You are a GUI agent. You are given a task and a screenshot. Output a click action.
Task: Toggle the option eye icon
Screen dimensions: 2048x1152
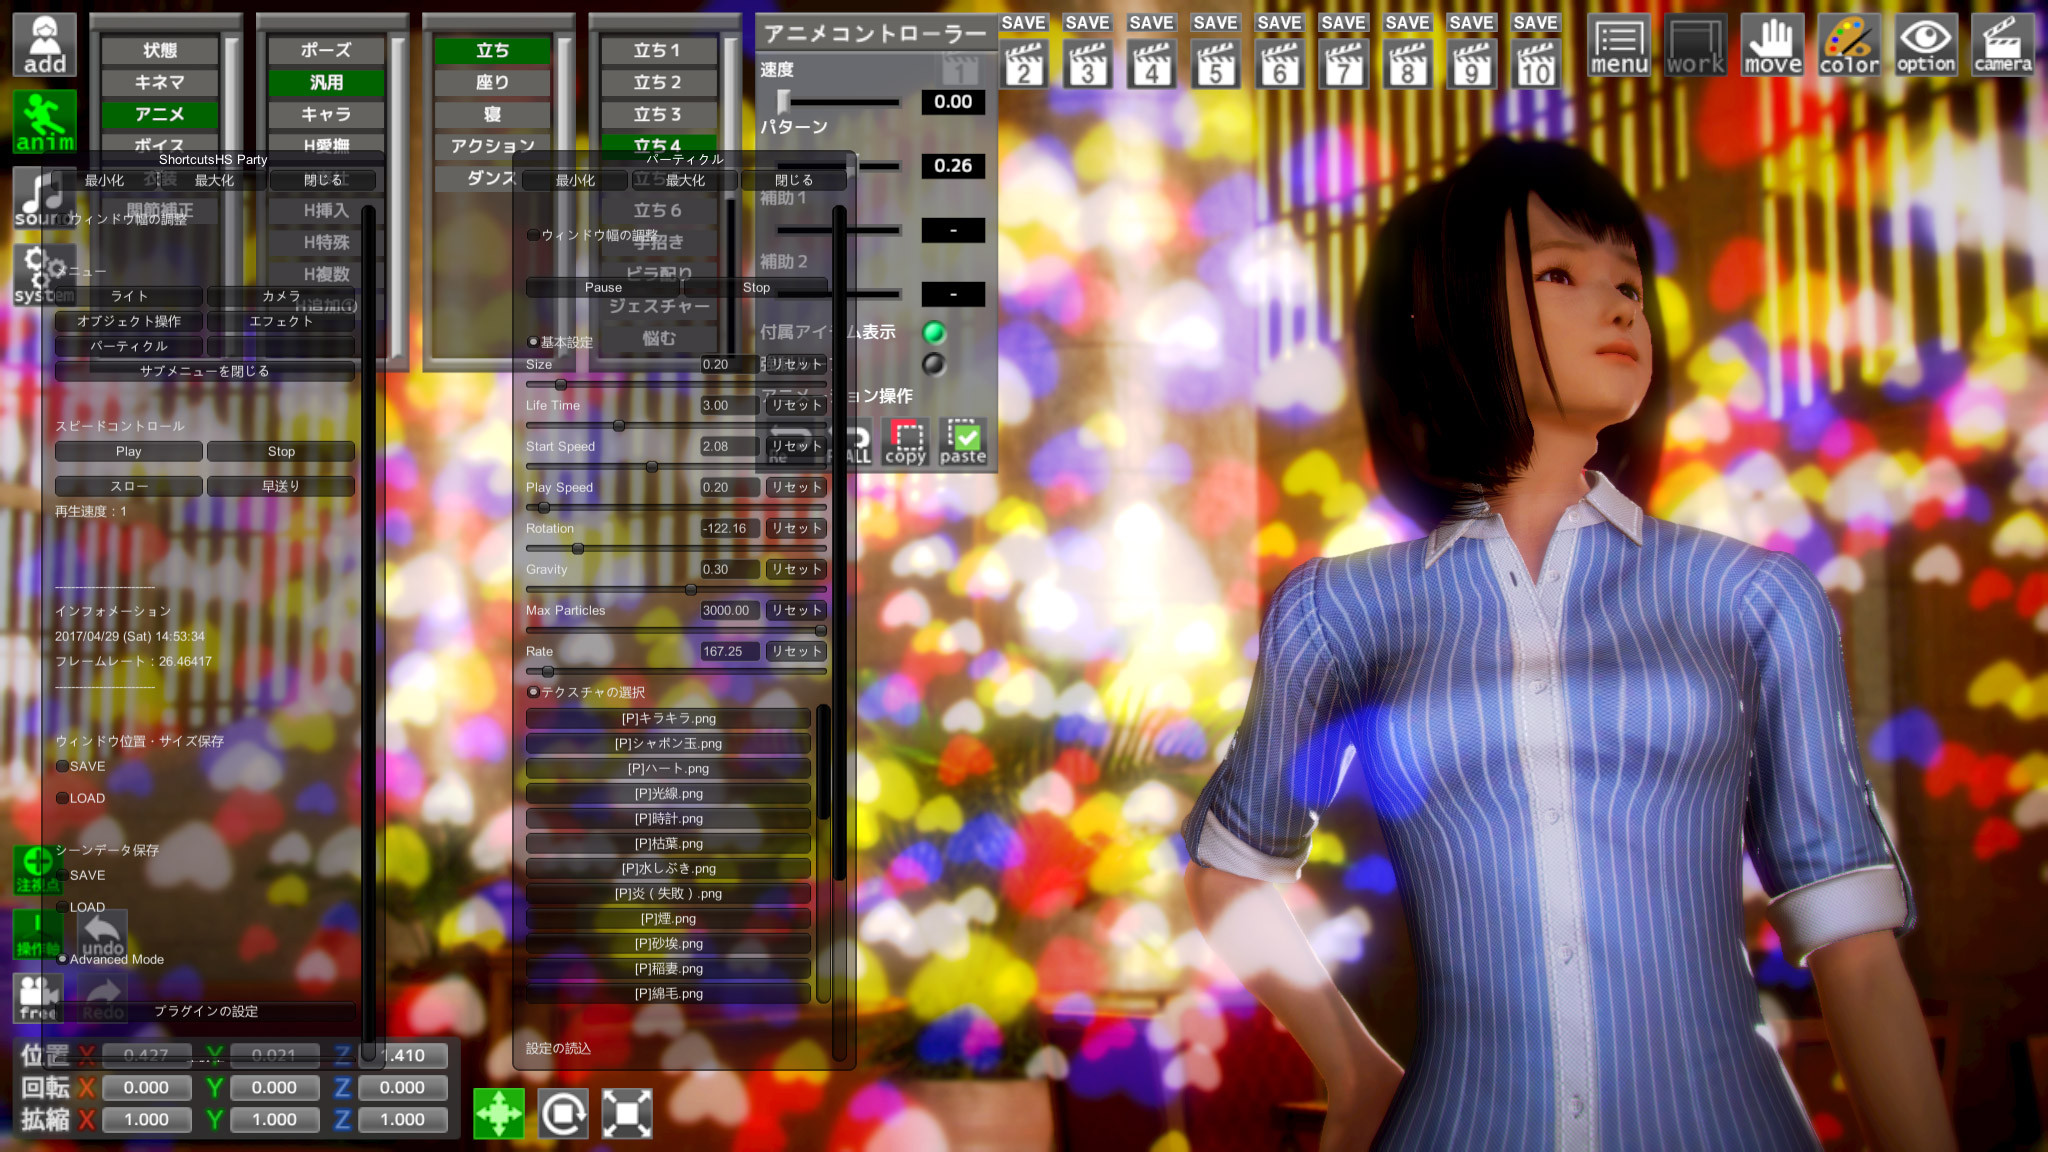click(x=1926, y=46)
